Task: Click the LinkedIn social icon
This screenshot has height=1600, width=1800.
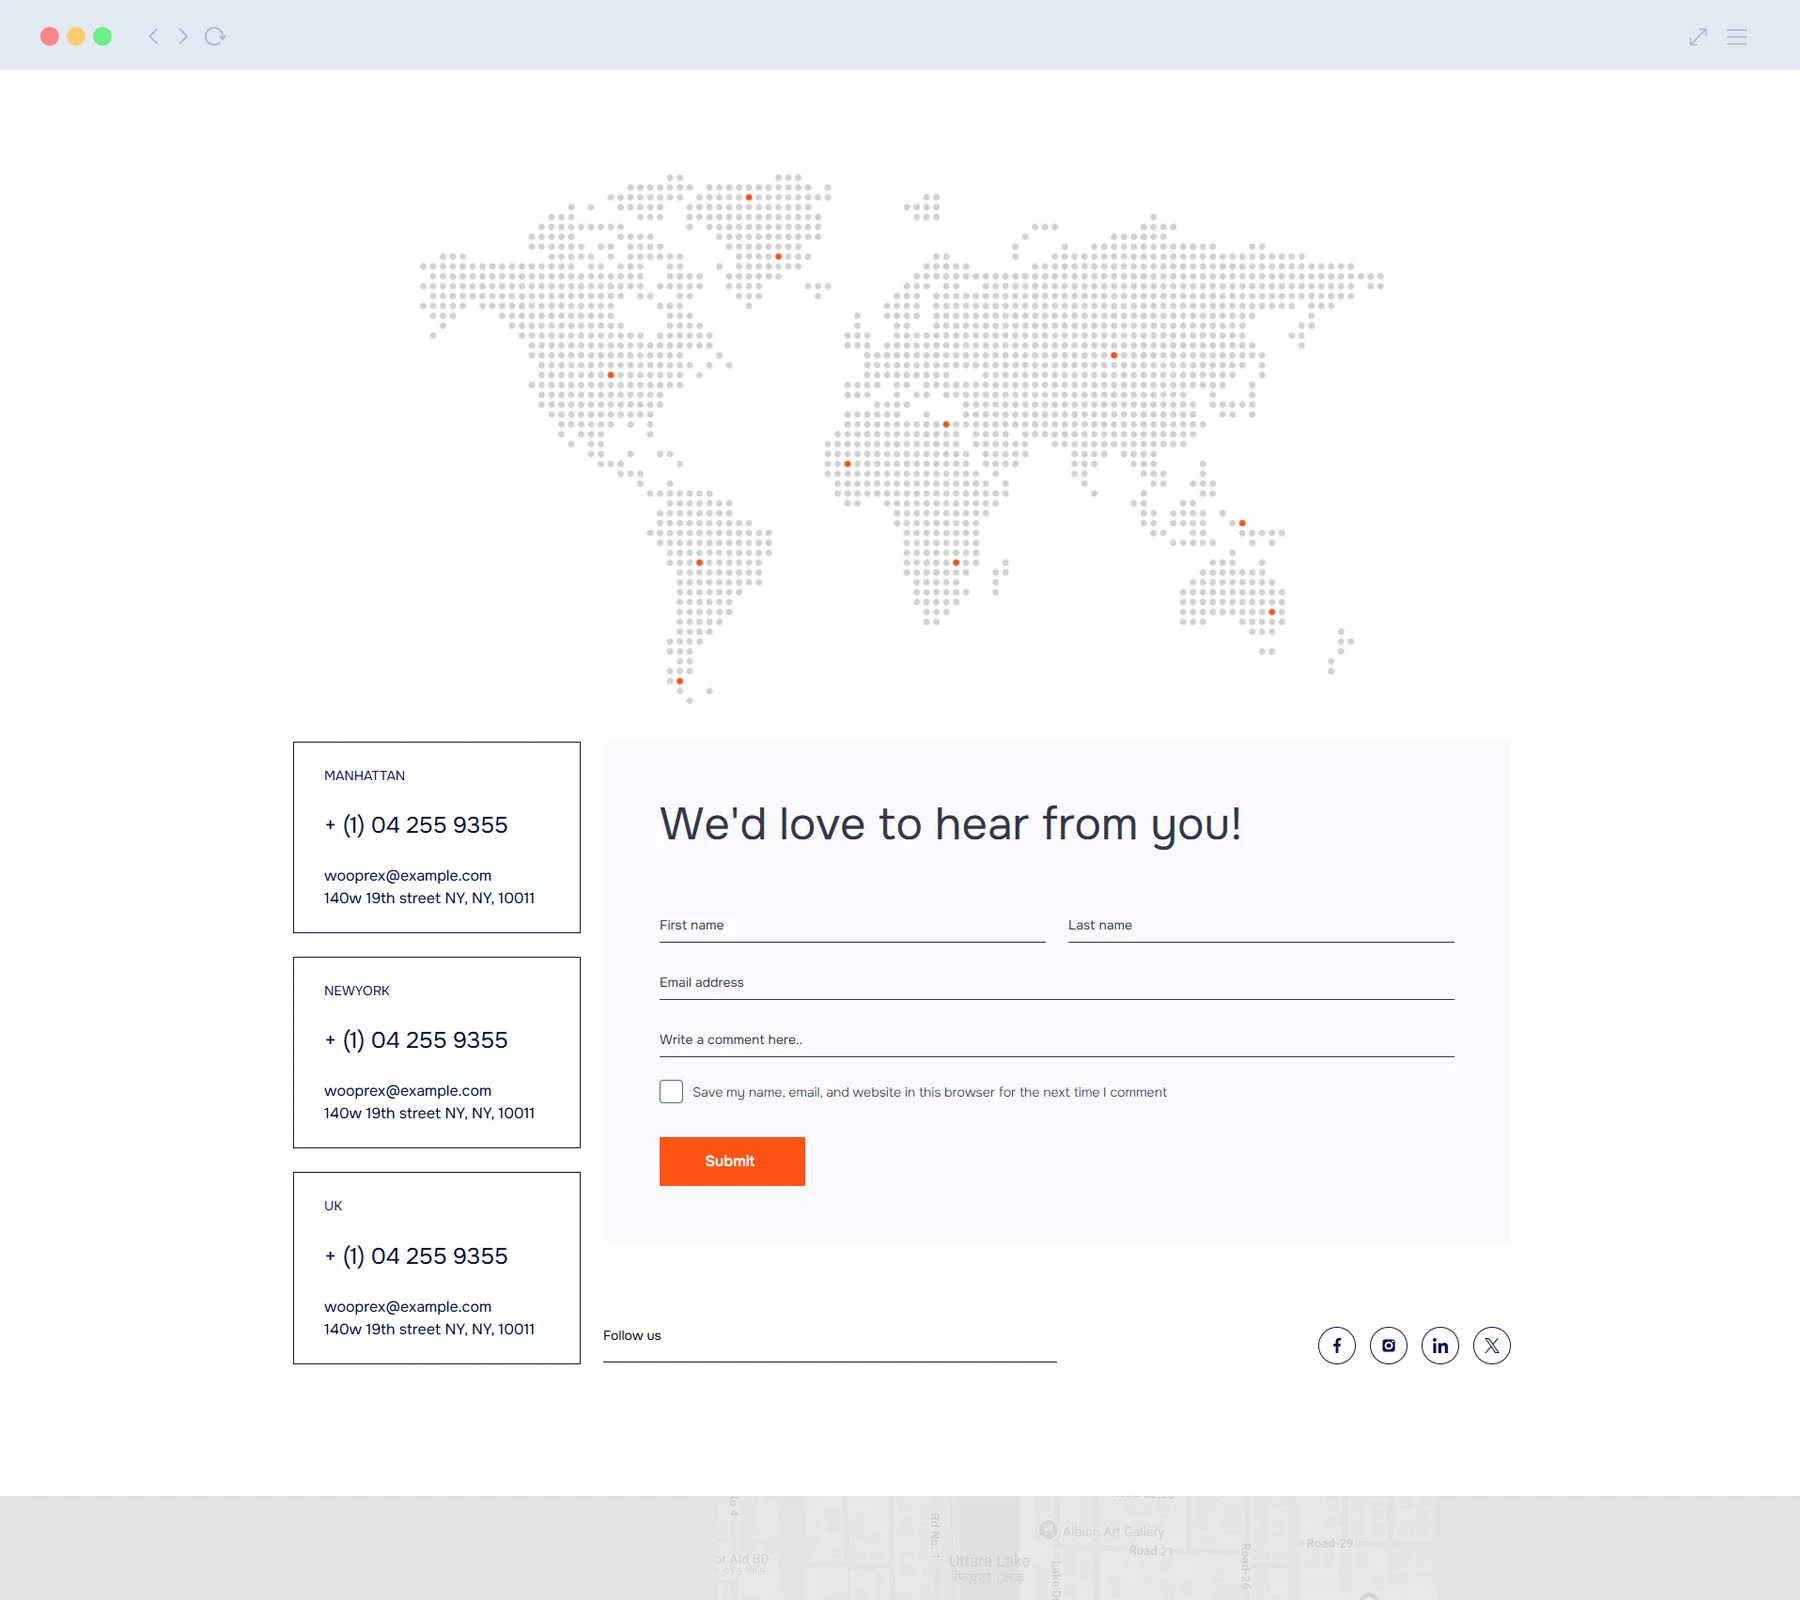Action: [1440, 1346]
